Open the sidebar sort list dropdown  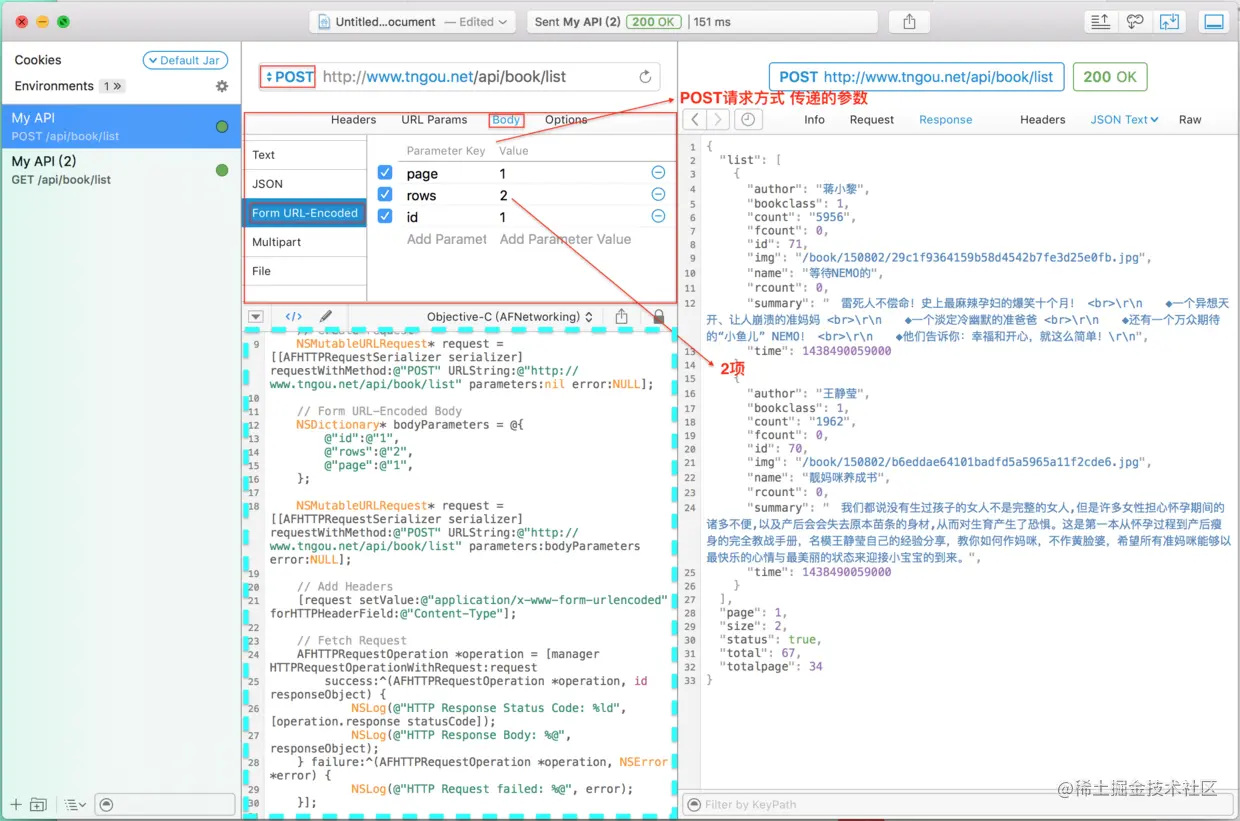(x=75, y=804)
